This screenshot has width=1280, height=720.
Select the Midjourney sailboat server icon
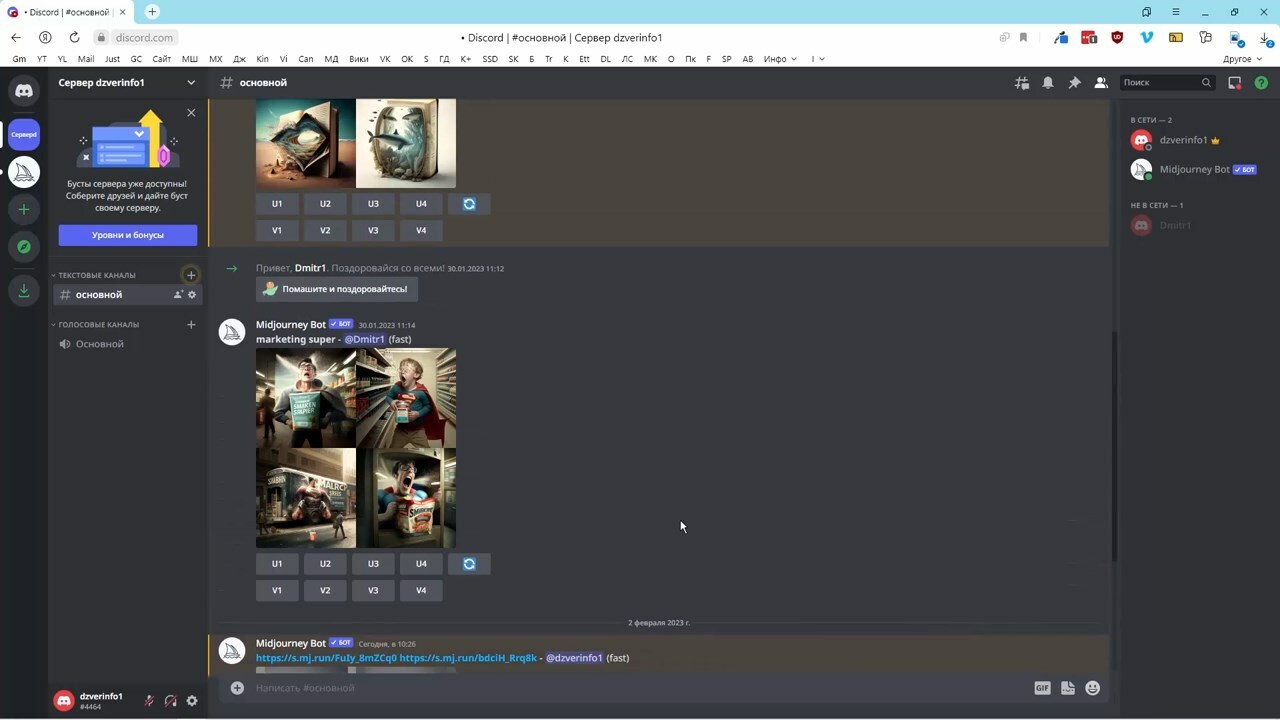(24, 173)
